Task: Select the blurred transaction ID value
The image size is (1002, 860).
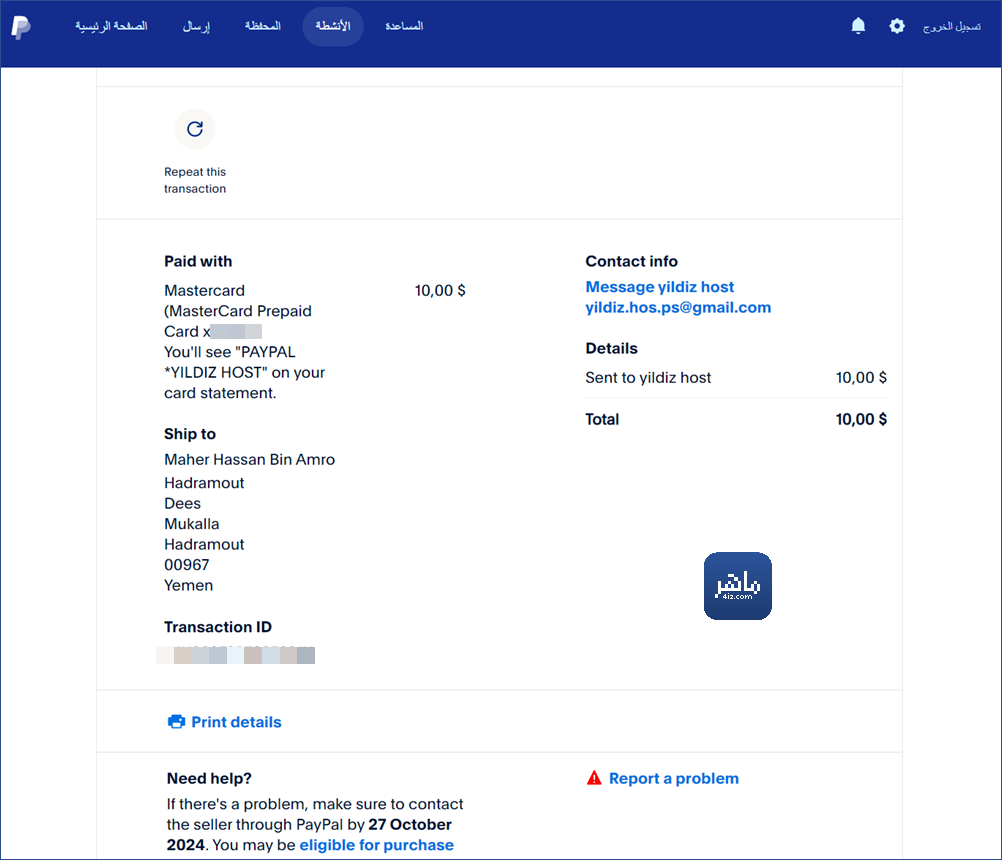Action: click(235, 655)
